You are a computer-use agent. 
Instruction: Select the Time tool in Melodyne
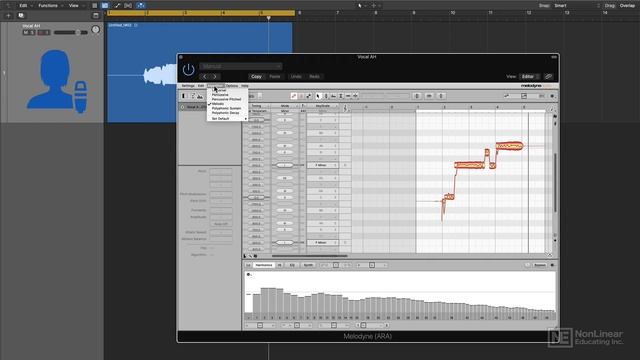(348, 96)
